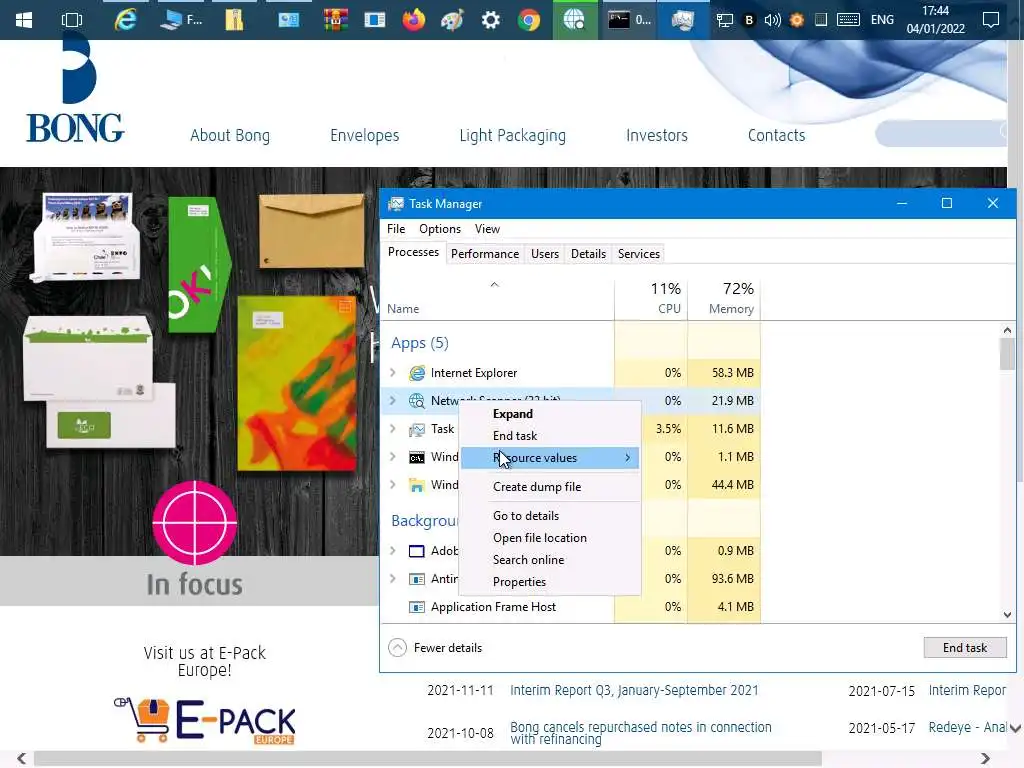Switch to the Performance tab
The height and width of the screenshot is (768, 1024).
coord(485,254)
